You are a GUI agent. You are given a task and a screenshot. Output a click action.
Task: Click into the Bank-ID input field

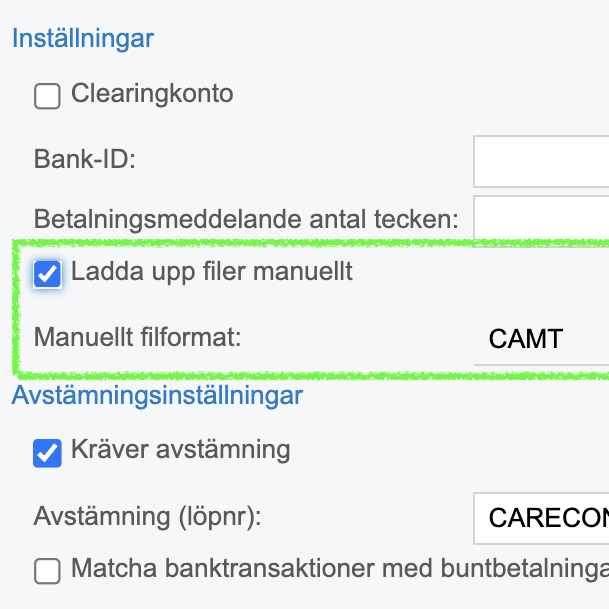tap(541, 160)
